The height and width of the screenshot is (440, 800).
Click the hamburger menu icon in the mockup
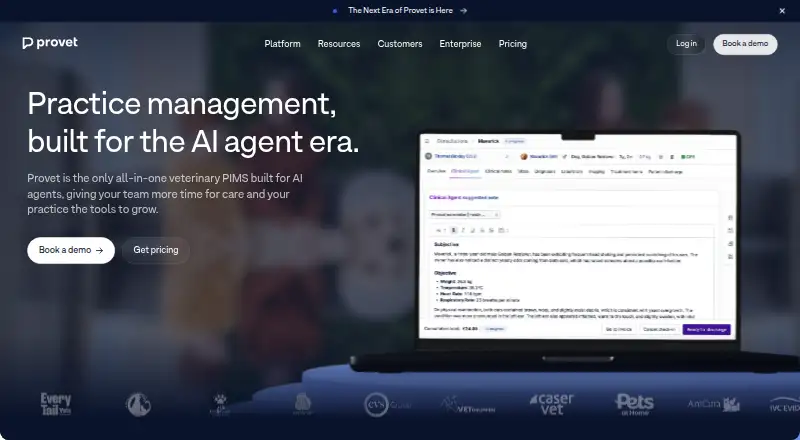pyautogui.click(x=427, y=141)
